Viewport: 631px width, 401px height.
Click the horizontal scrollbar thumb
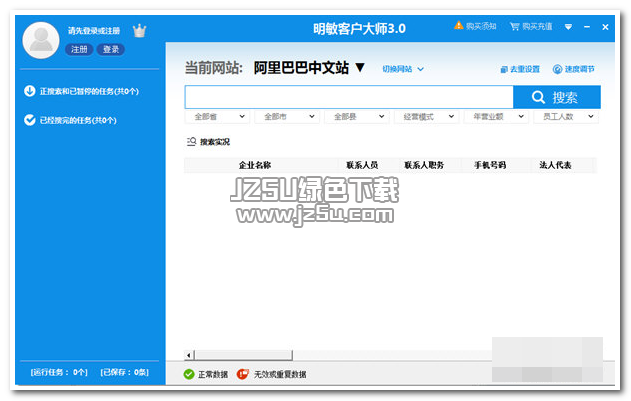[243, 355]
